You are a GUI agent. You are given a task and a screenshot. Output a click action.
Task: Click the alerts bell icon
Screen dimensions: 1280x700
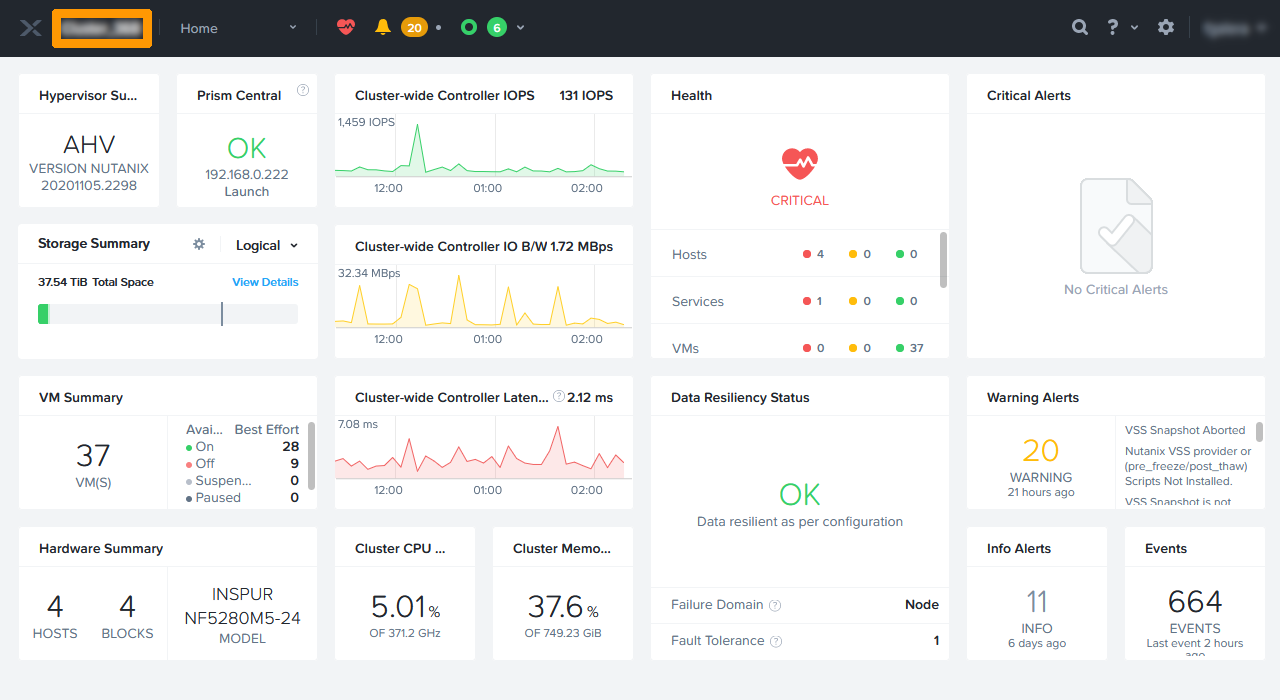[382, 28]
